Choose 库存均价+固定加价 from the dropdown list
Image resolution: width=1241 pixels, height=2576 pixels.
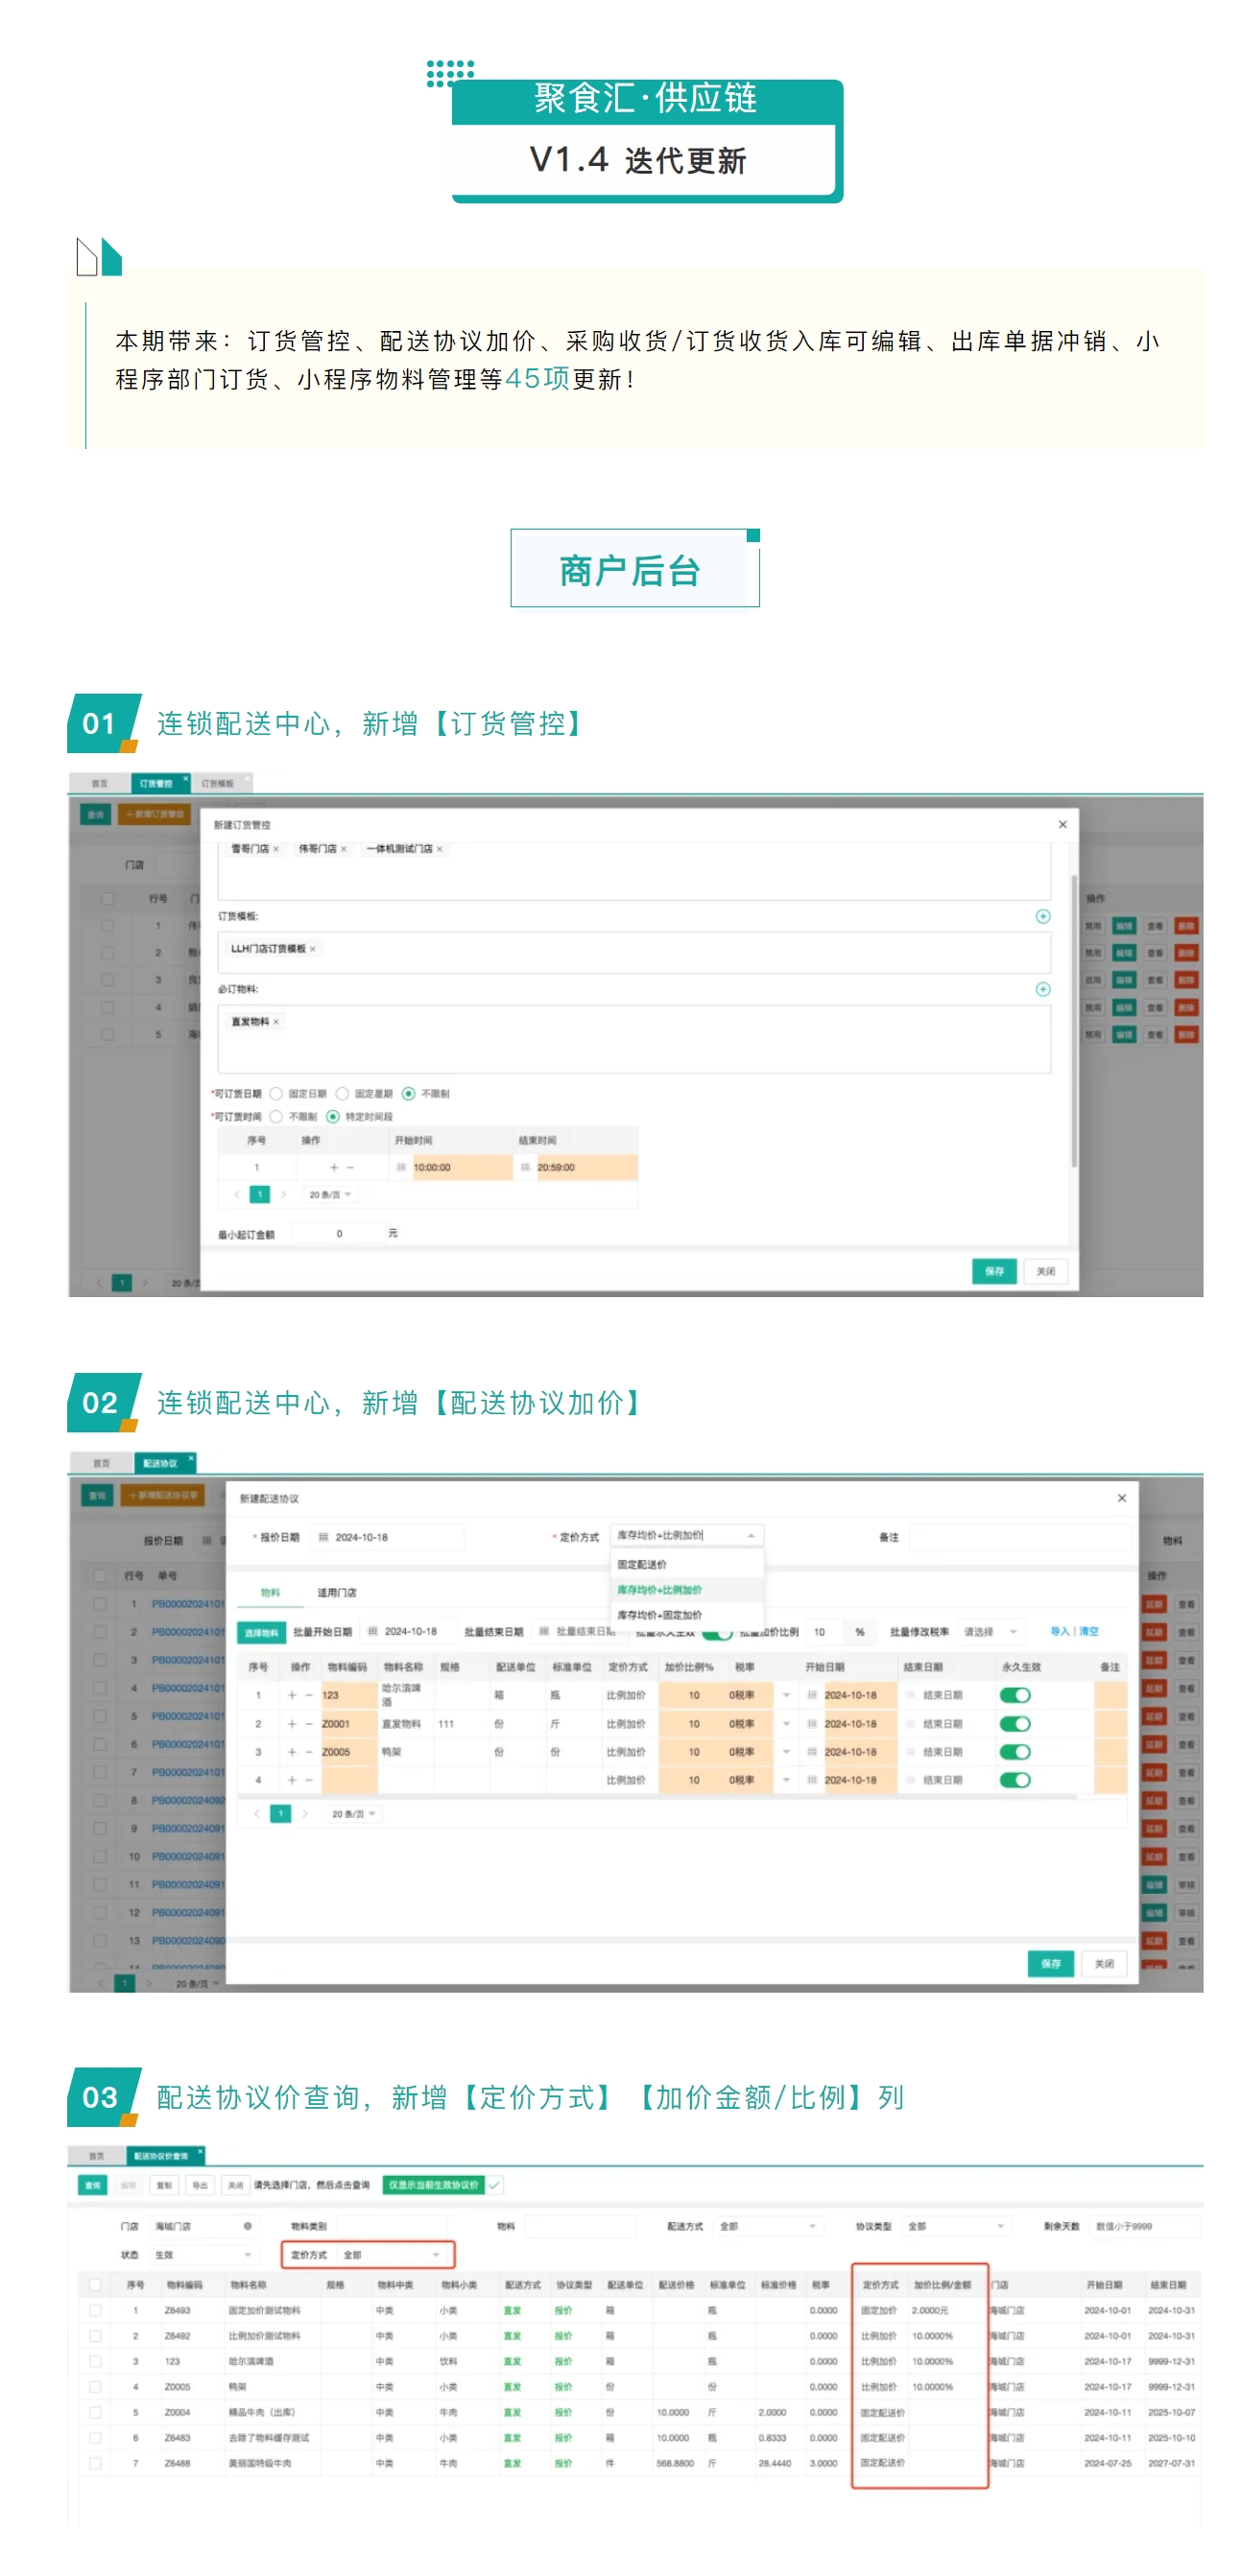pos(659,1614)
